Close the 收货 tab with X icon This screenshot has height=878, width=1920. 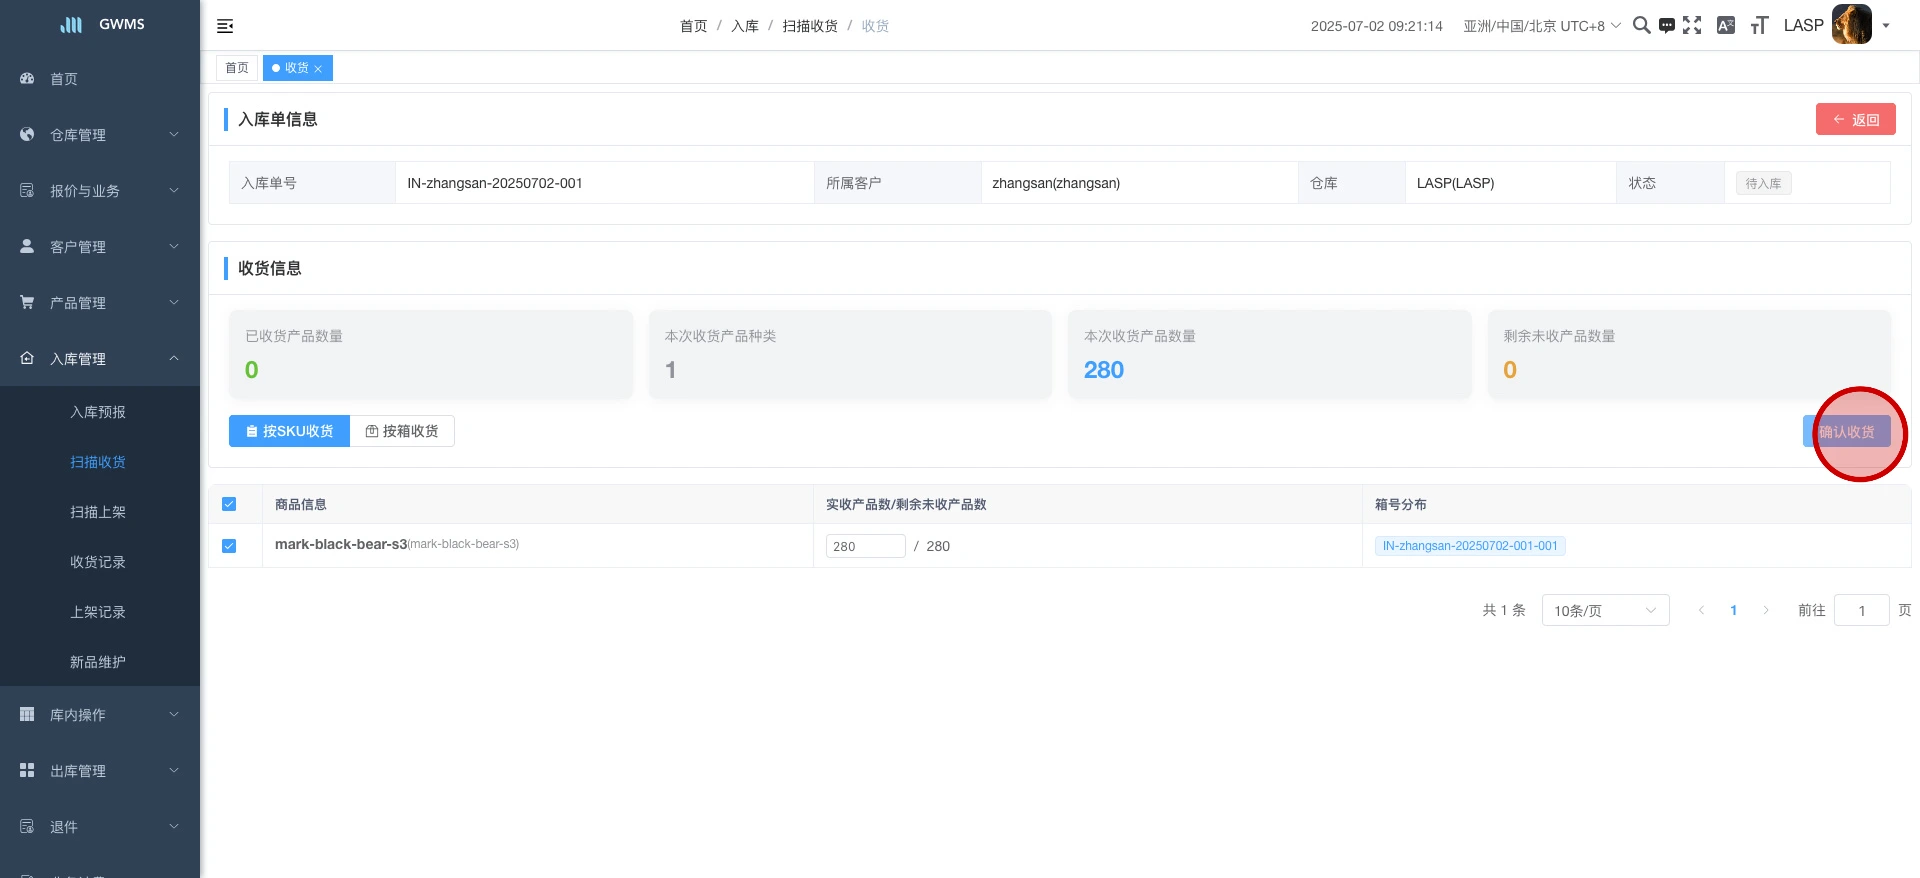[x=318, y=69]
